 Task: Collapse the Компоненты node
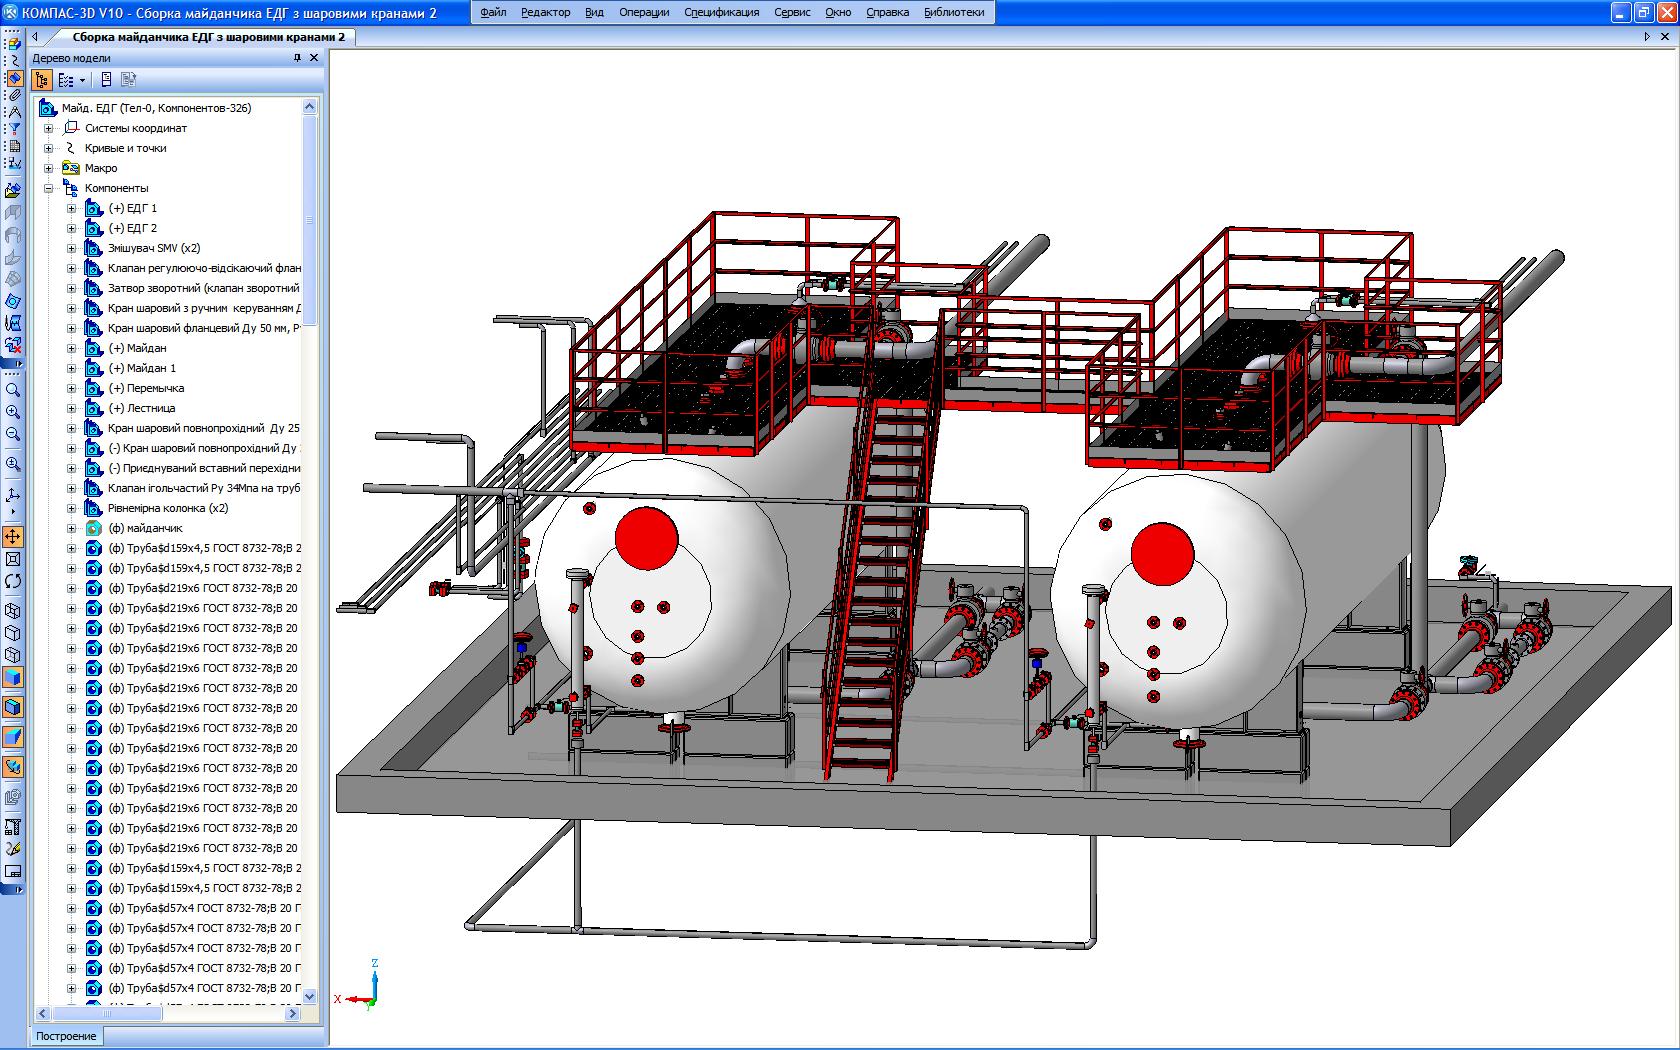point(48,188)
